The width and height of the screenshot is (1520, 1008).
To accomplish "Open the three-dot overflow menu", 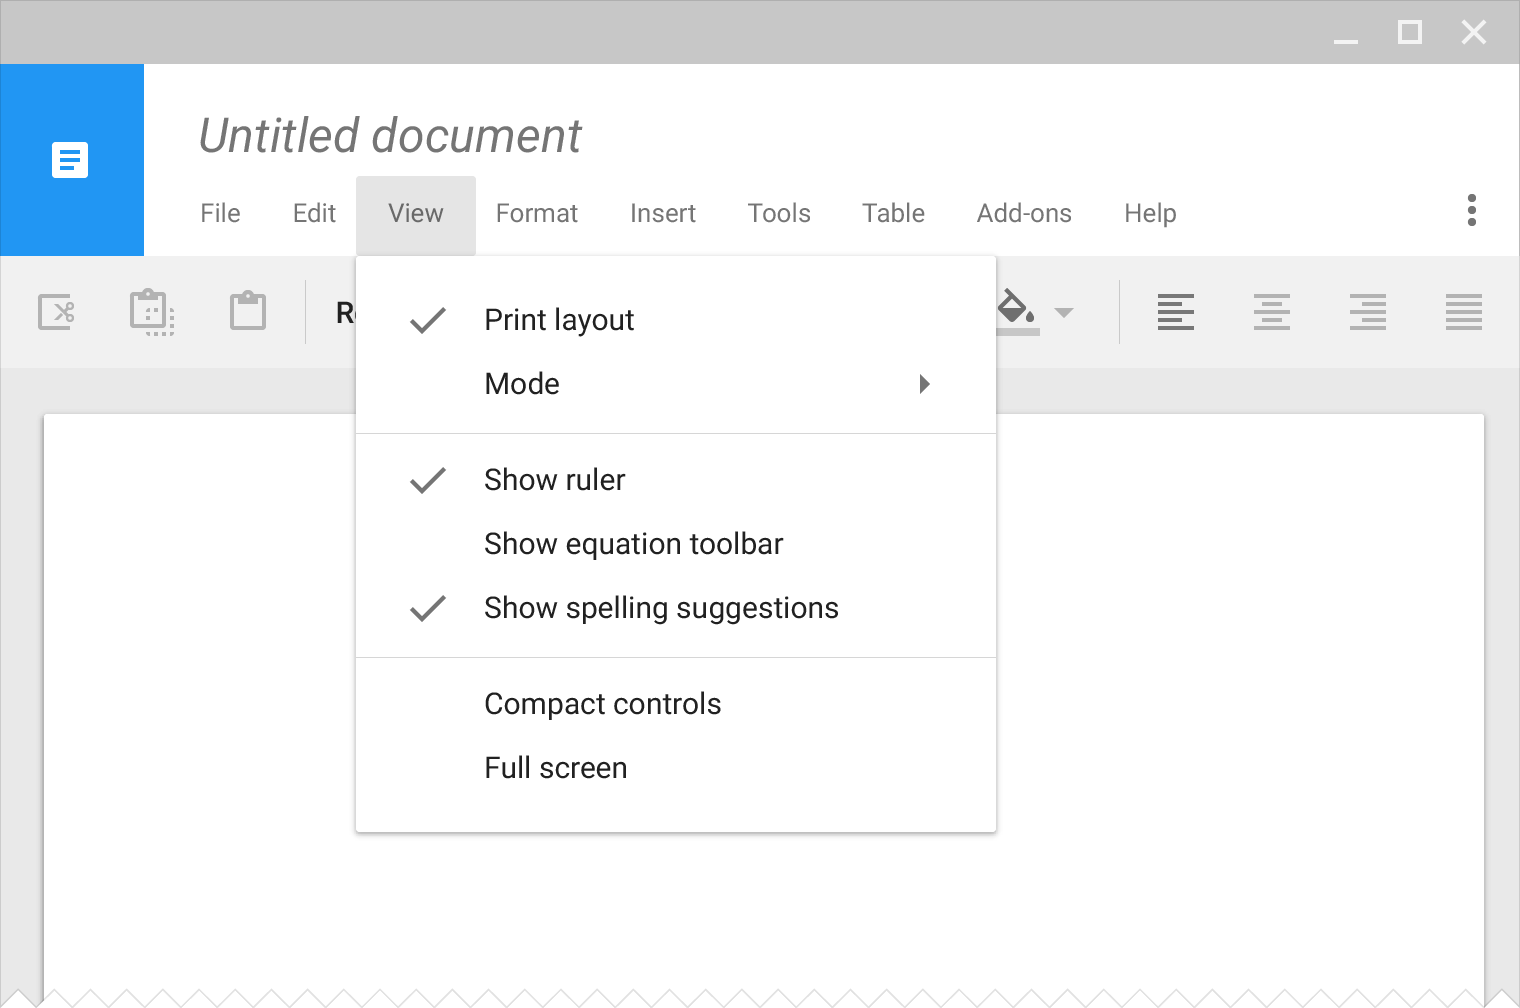I will pyautogui.click(x=1472, y=210).
